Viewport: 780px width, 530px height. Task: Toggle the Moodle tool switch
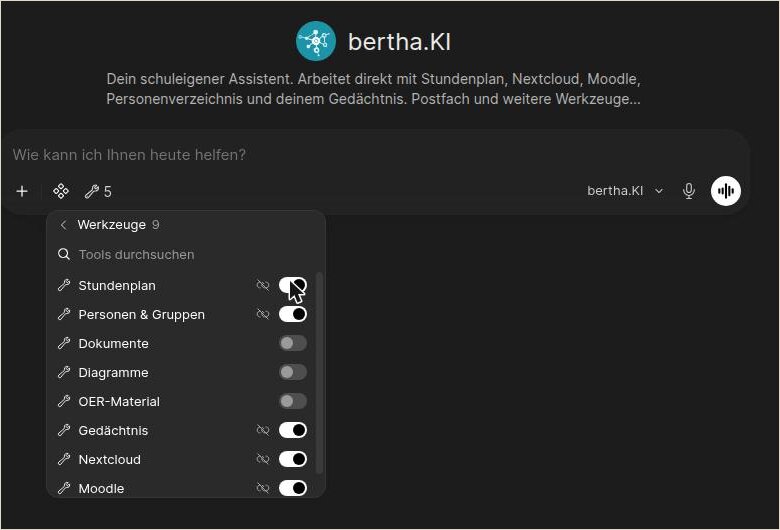coord(292,488)
